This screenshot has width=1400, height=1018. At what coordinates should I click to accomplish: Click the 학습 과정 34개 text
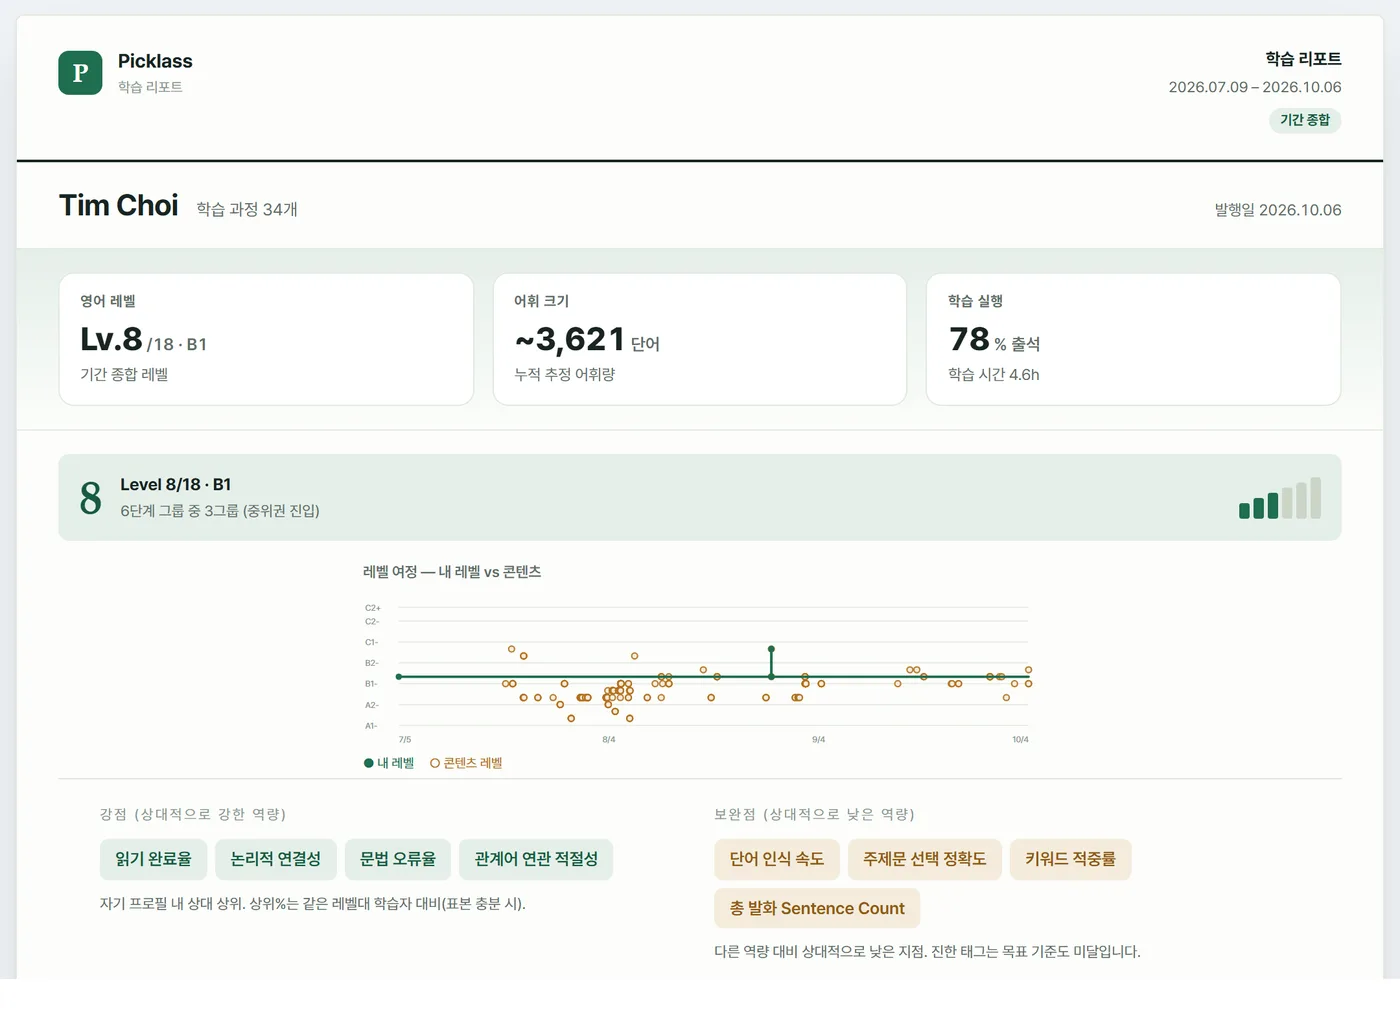coord(247,209)
